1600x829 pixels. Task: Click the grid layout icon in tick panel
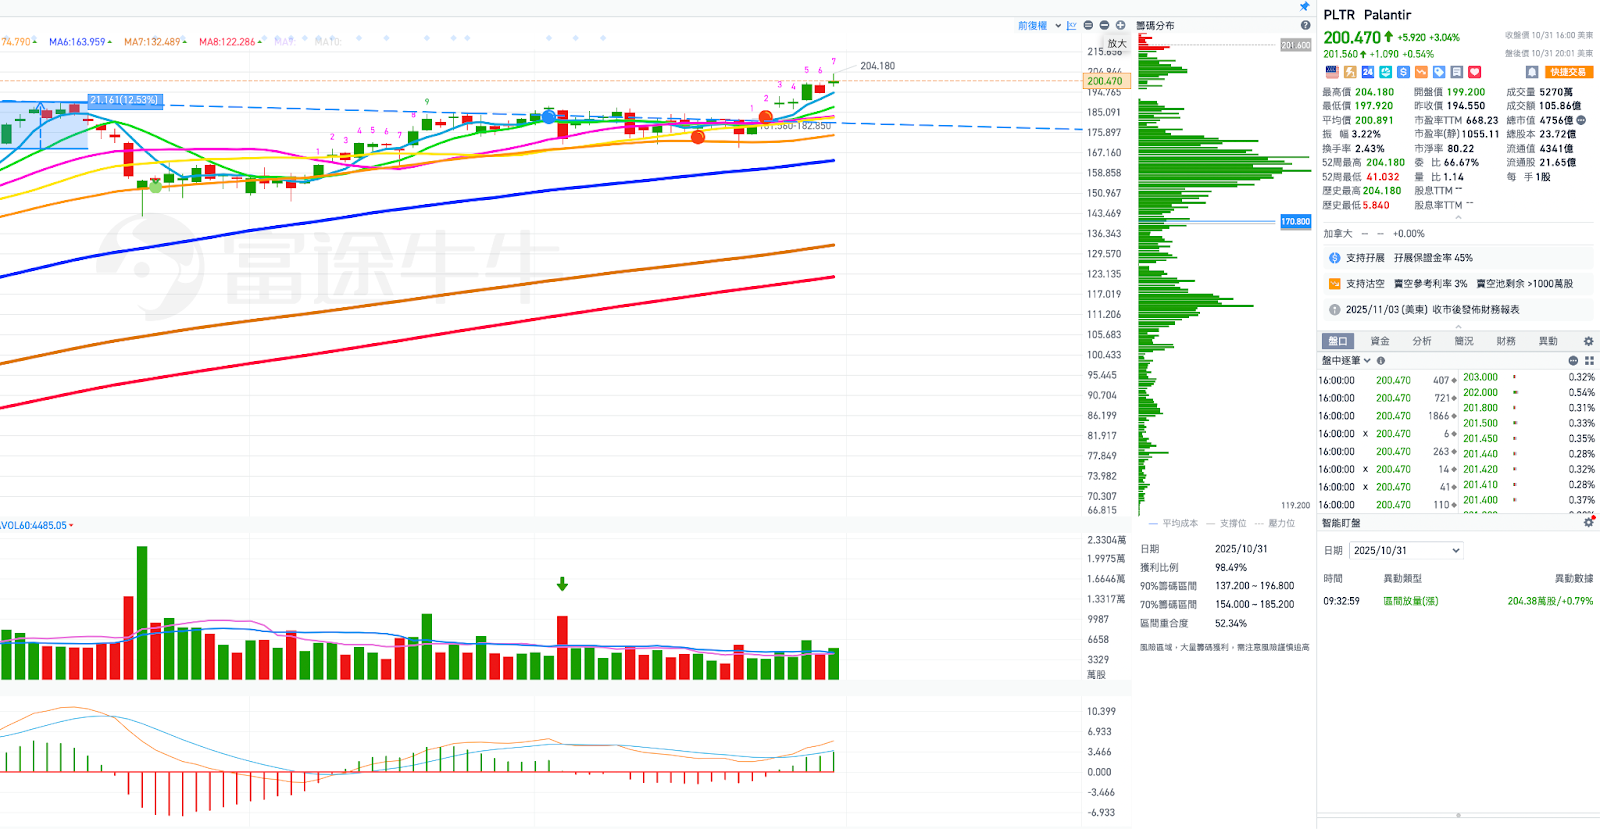point(1589,361)
